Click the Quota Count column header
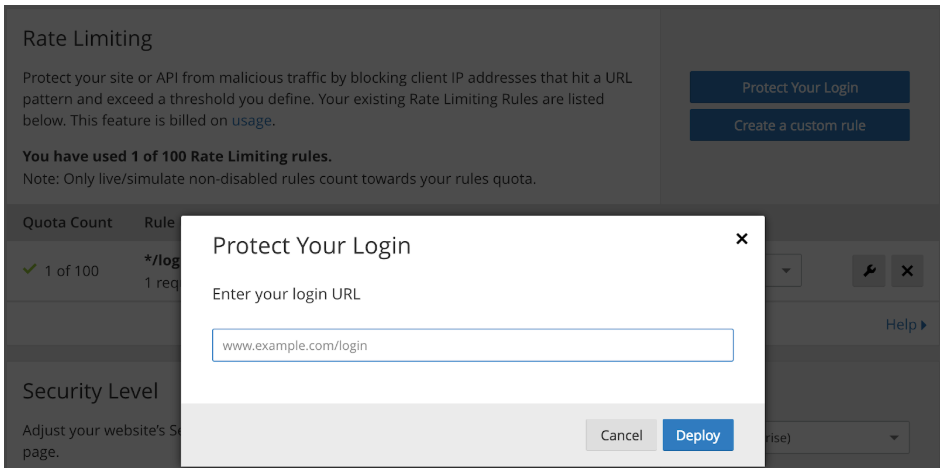The height and width of the screenshot is (474, 946). click(x=68, y=222)
